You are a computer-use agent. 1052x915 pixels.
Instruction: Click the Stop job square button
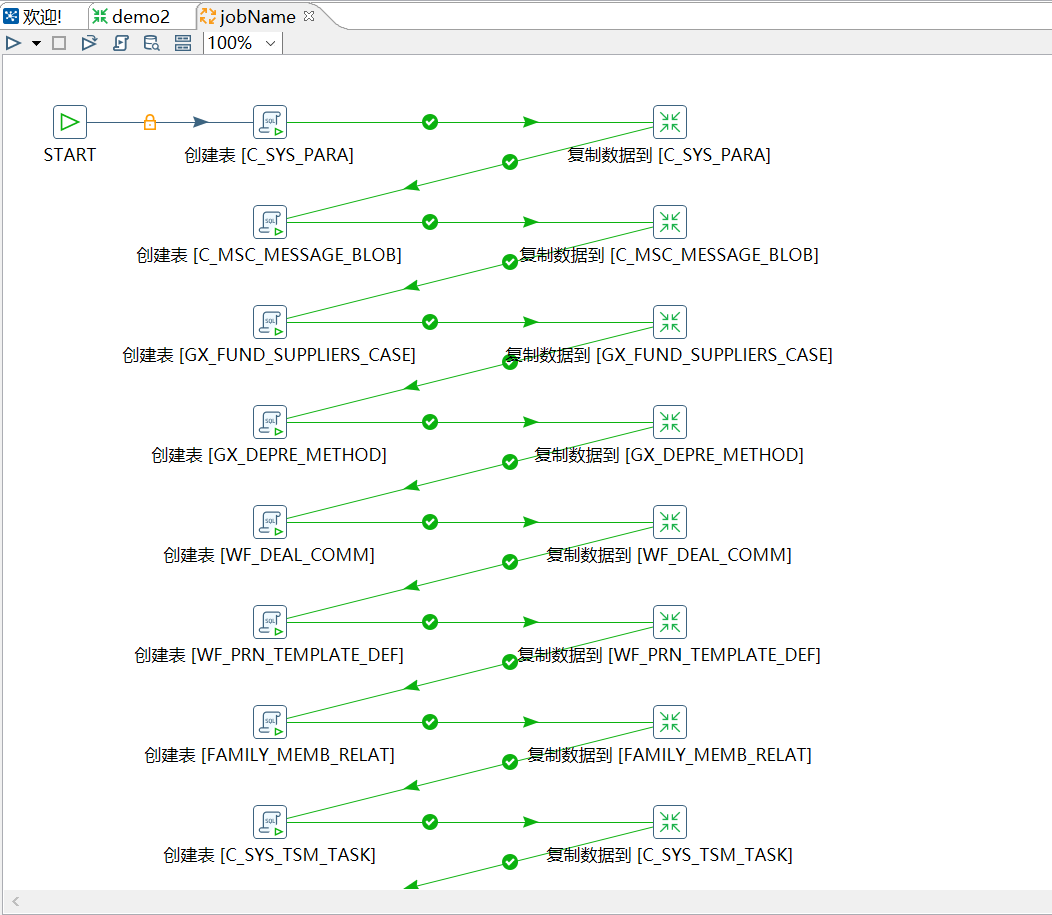pyautogui.click(x=59, y=43)
